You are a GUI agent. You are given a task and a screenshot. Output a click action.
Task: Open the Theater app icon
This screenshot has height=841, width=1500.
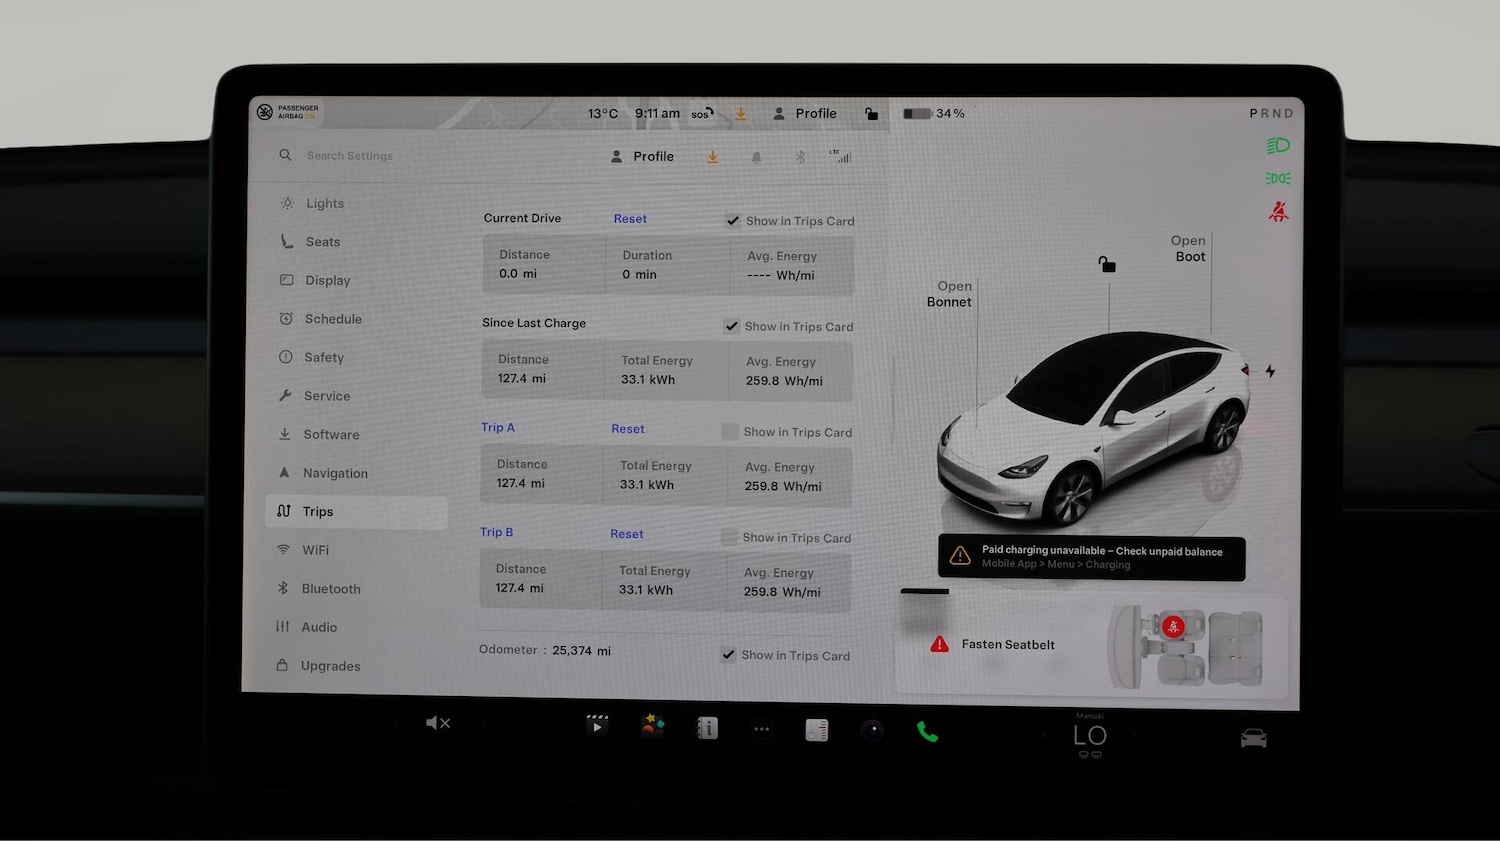[597, 725]
